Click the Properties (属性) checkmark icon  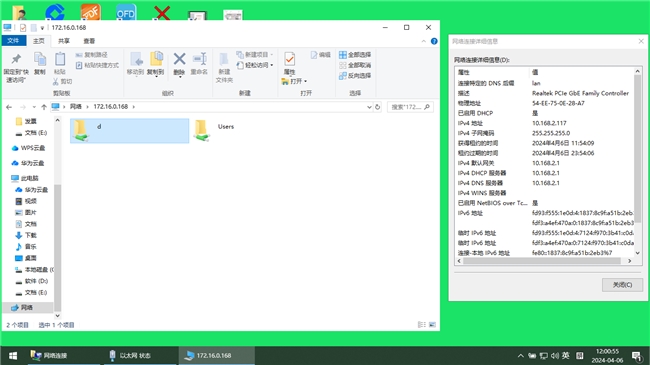289,59
